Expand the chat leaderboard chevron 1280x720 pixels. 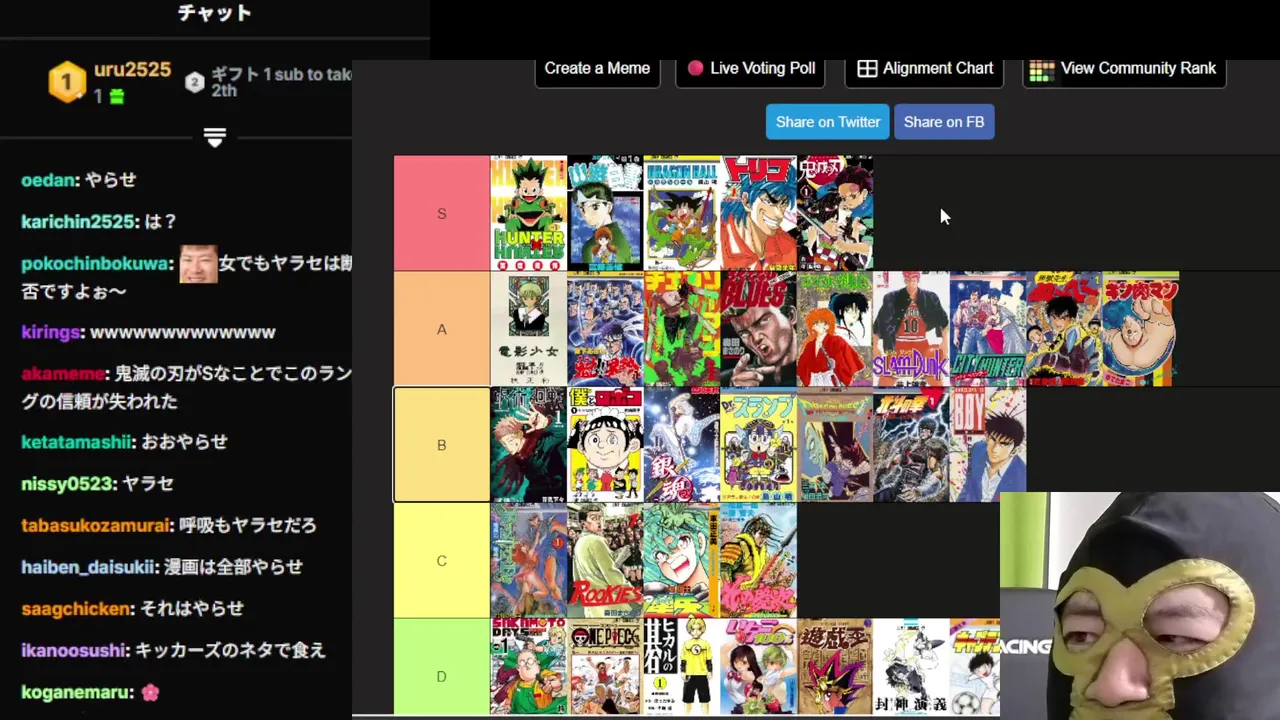coord(215,137)
